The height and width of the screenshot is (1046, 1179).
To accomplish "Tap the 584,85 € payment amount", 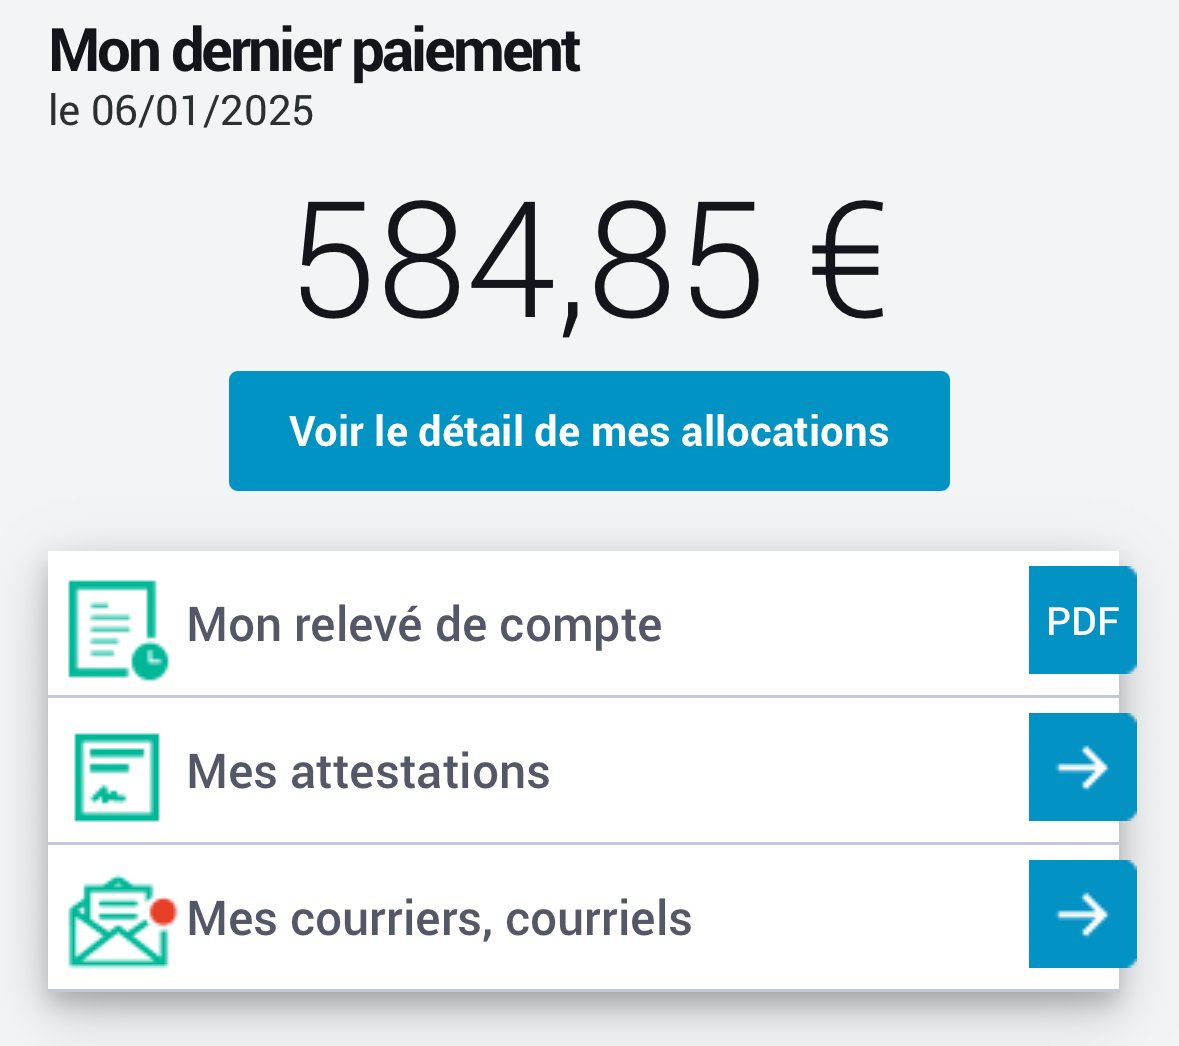I will click(x=590, y=263).
